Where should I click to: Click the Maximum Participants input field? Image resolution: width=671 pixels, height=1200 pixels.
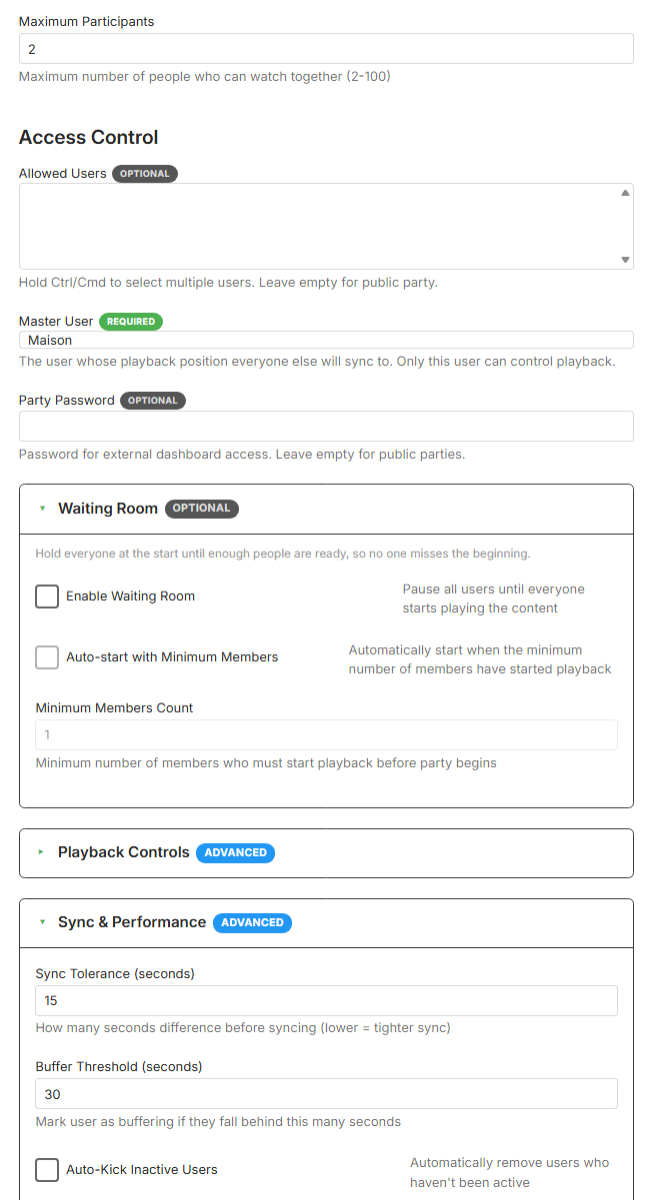(x=326, y=49)
